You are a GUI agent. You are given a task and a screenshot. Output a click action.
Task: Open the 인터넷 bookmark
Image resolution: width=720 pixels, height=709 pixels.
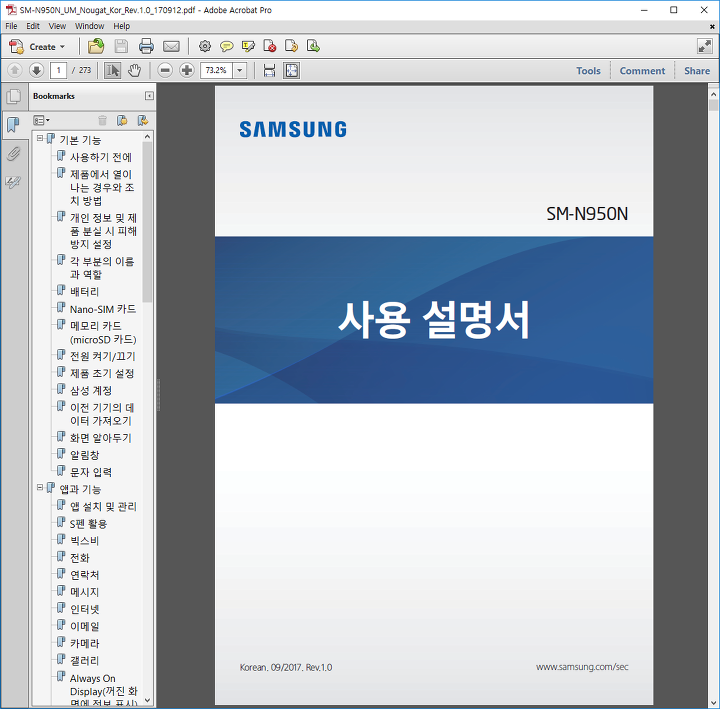tap(84, 609)
